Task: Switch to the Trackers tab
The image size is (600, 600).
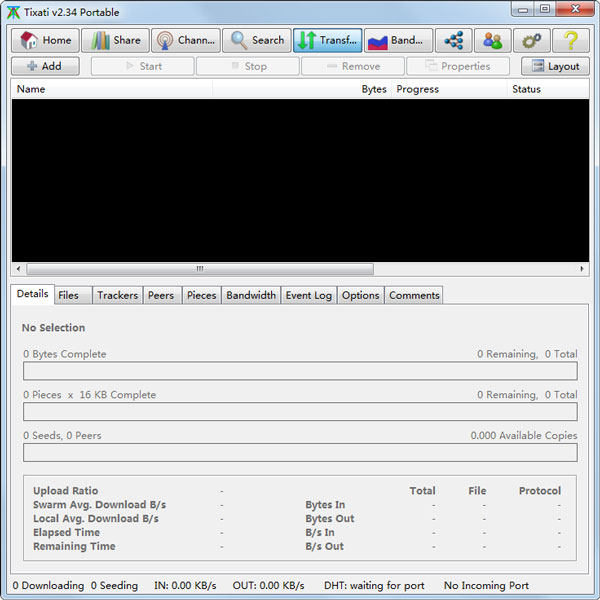Action: (117, 295)
